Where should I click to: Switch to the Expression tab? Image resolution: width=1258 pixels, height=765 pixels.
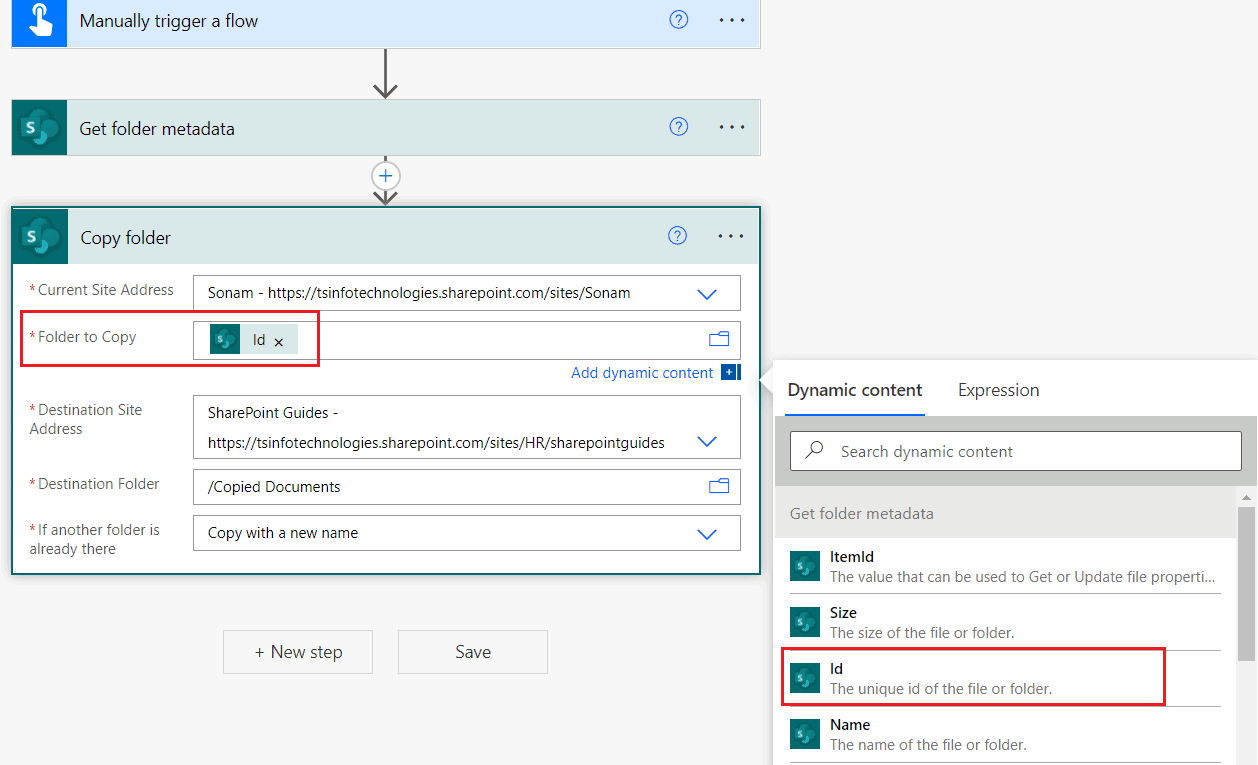(x=997, y=390)
